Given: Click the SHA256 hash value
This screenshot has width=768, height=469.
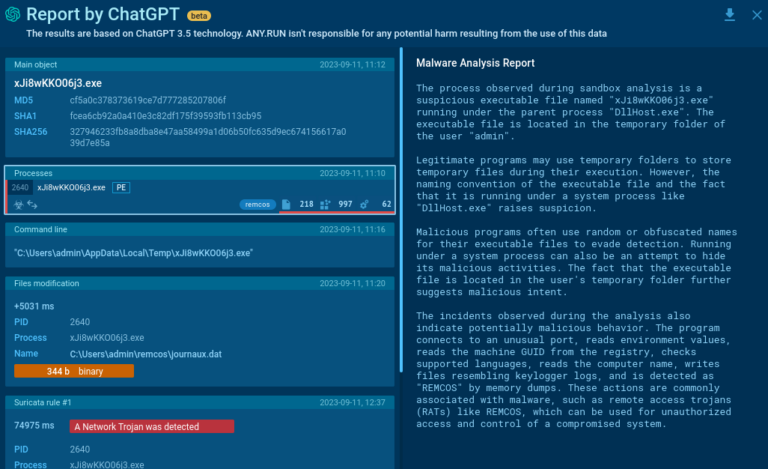Looking at the screenshot, I should tap(208, 137).
